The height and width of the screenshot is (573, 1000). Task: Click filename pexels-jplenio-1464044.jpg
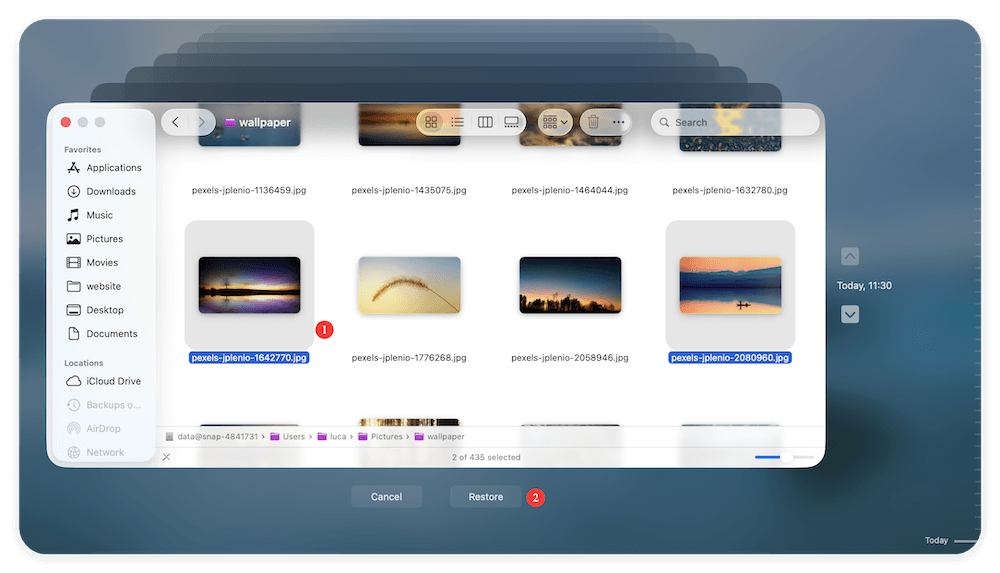(x=570, y=190)
